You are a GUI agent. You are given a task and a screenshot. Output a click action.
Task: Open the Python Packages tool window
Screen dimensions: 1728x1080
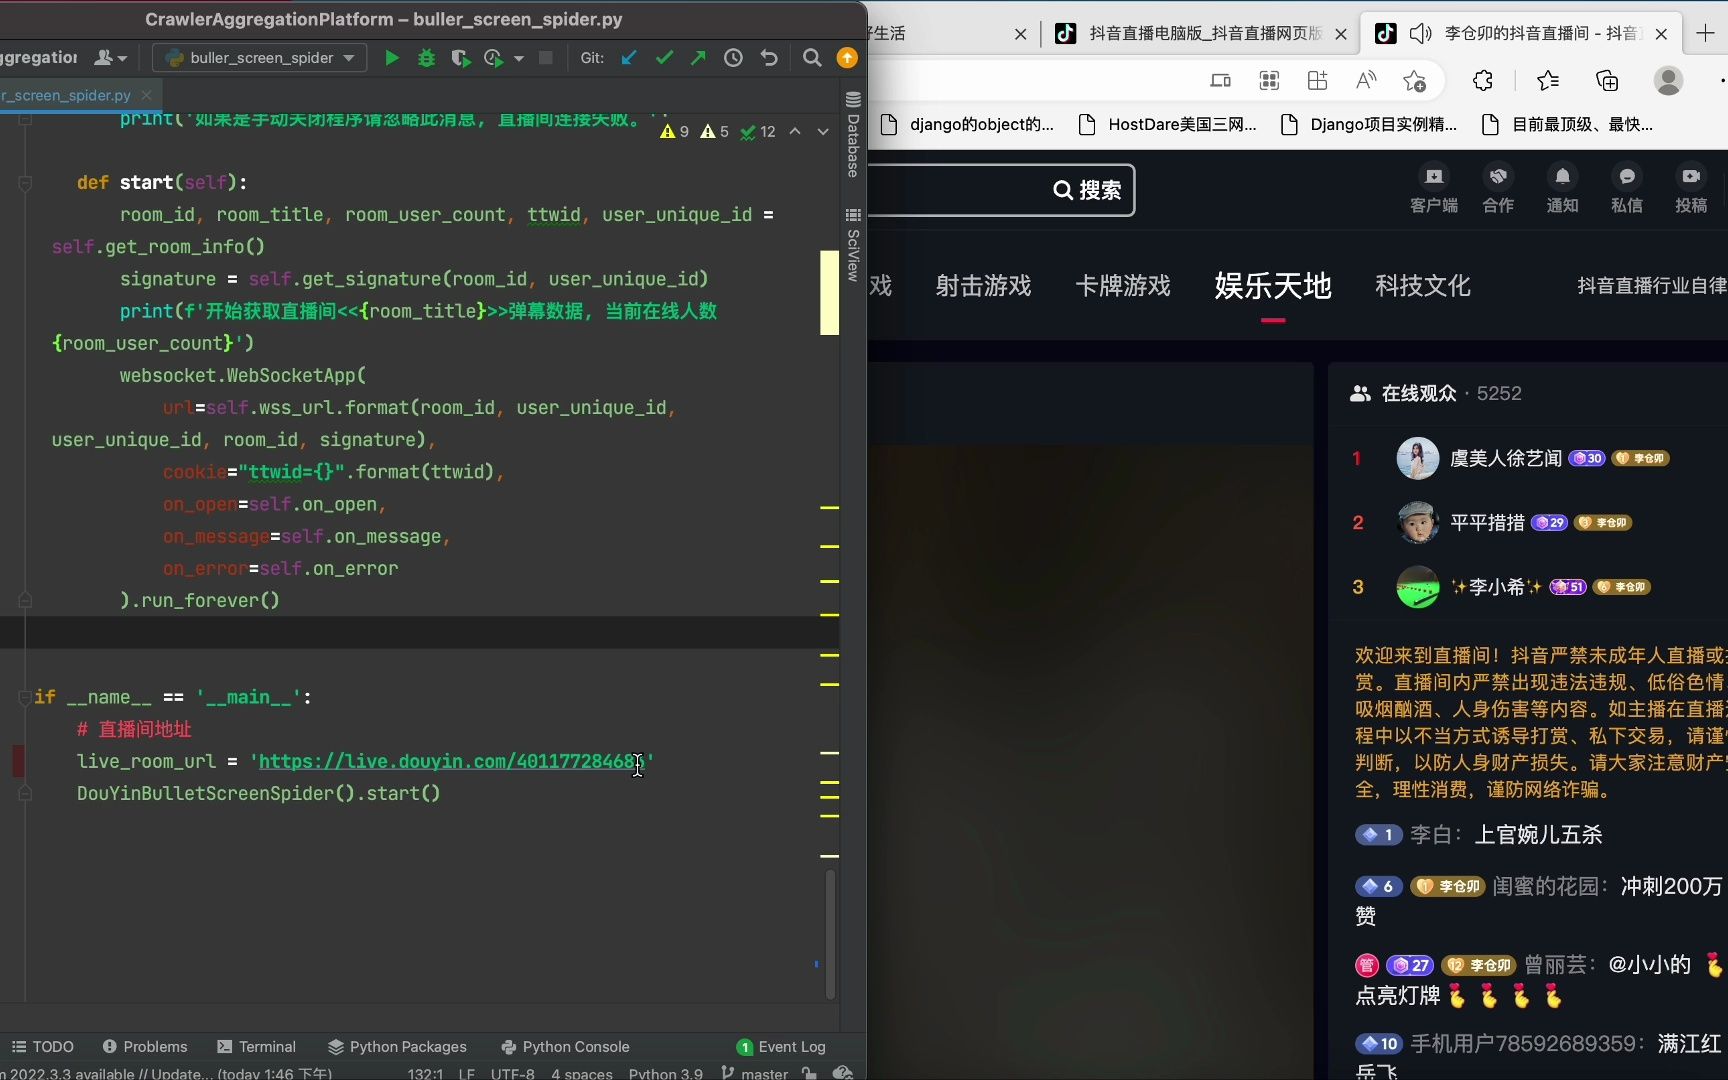(397, 1046)
